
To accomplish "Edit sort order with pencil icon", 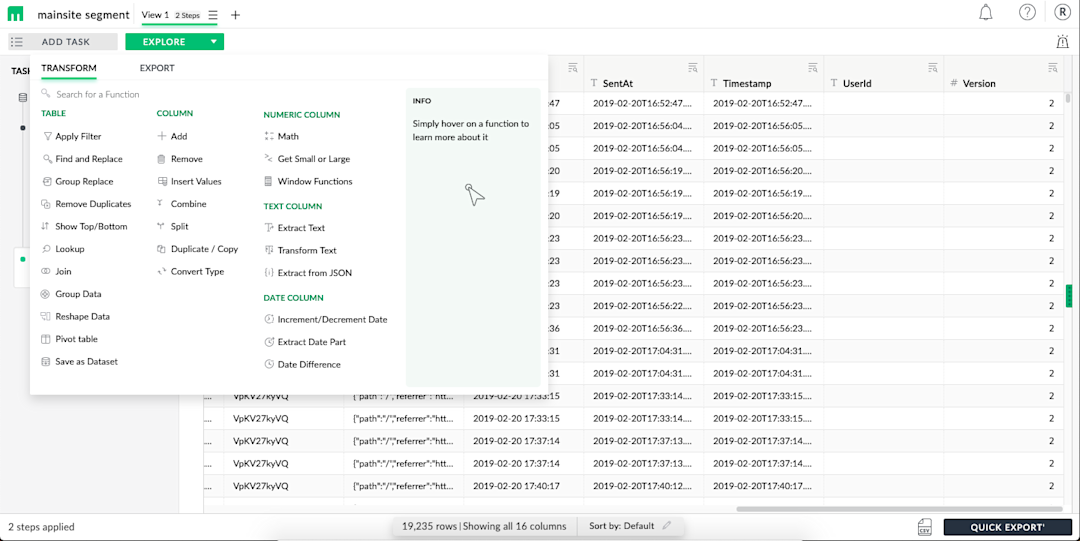I will coord(666,526).
